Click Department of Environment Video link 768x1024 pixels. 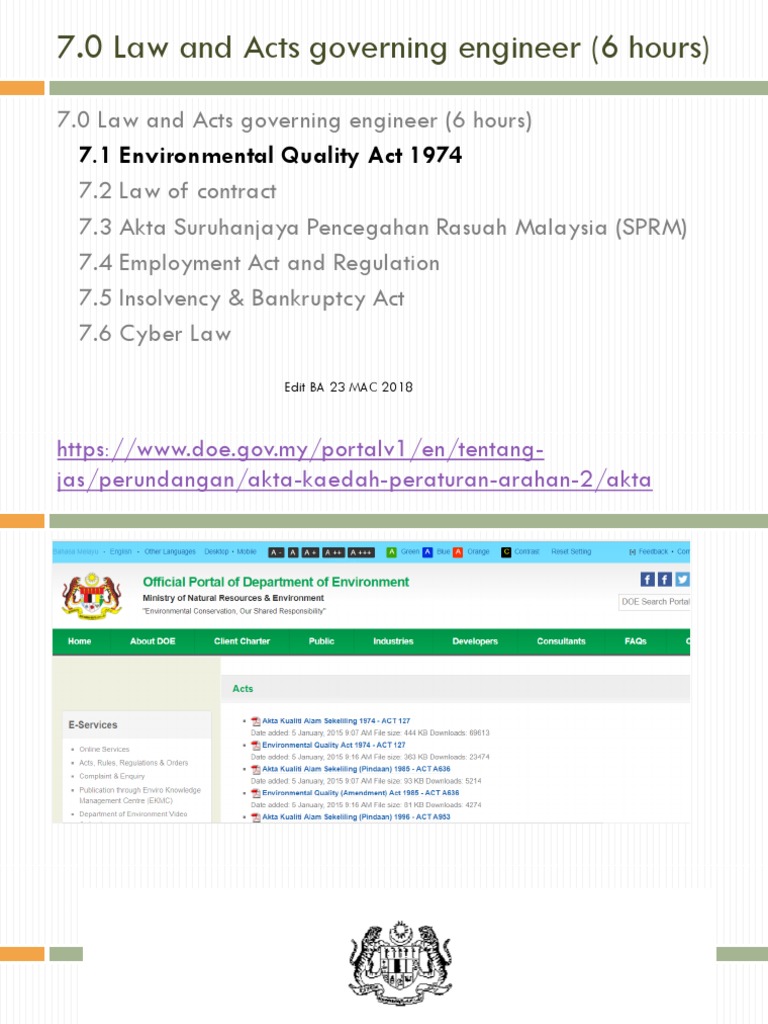coord(133,814)
